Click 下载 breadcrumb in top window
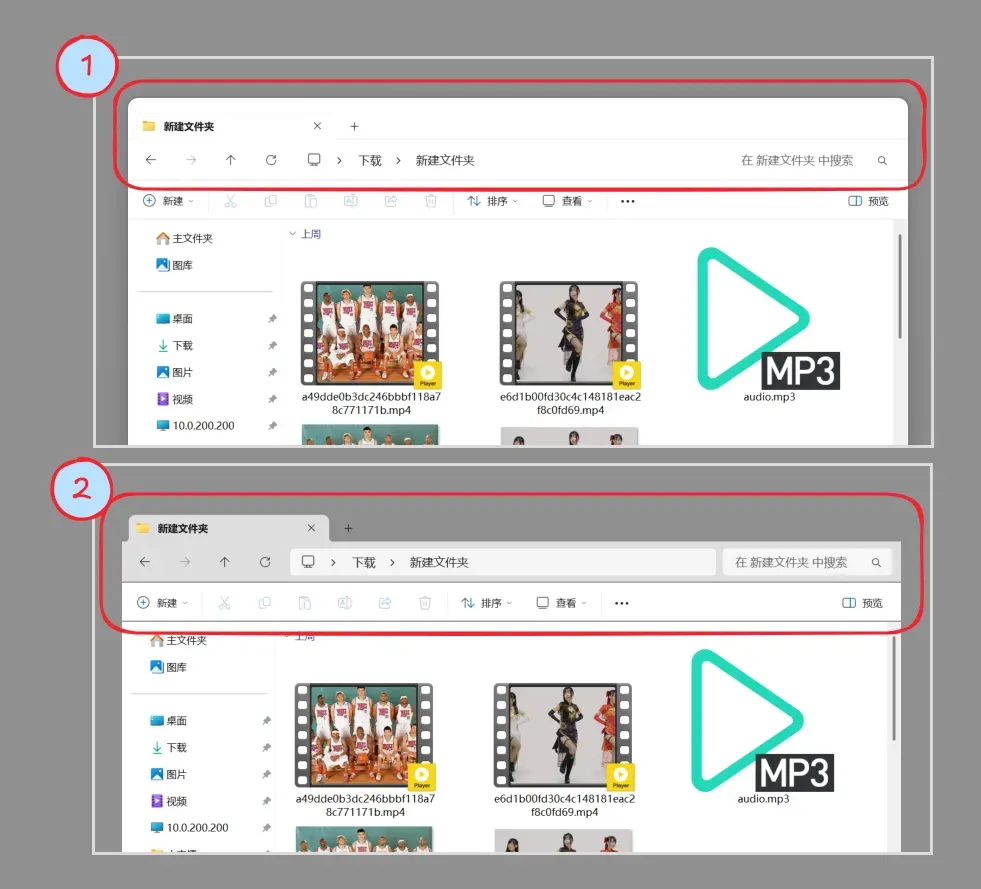981x889 pixels. tap(370, 161)
